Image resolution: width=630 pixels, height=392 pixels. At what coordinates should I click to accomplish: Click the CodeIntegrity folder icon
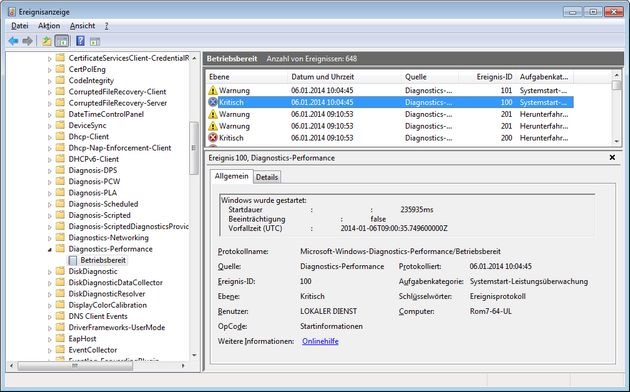click(x=60, y=80)
